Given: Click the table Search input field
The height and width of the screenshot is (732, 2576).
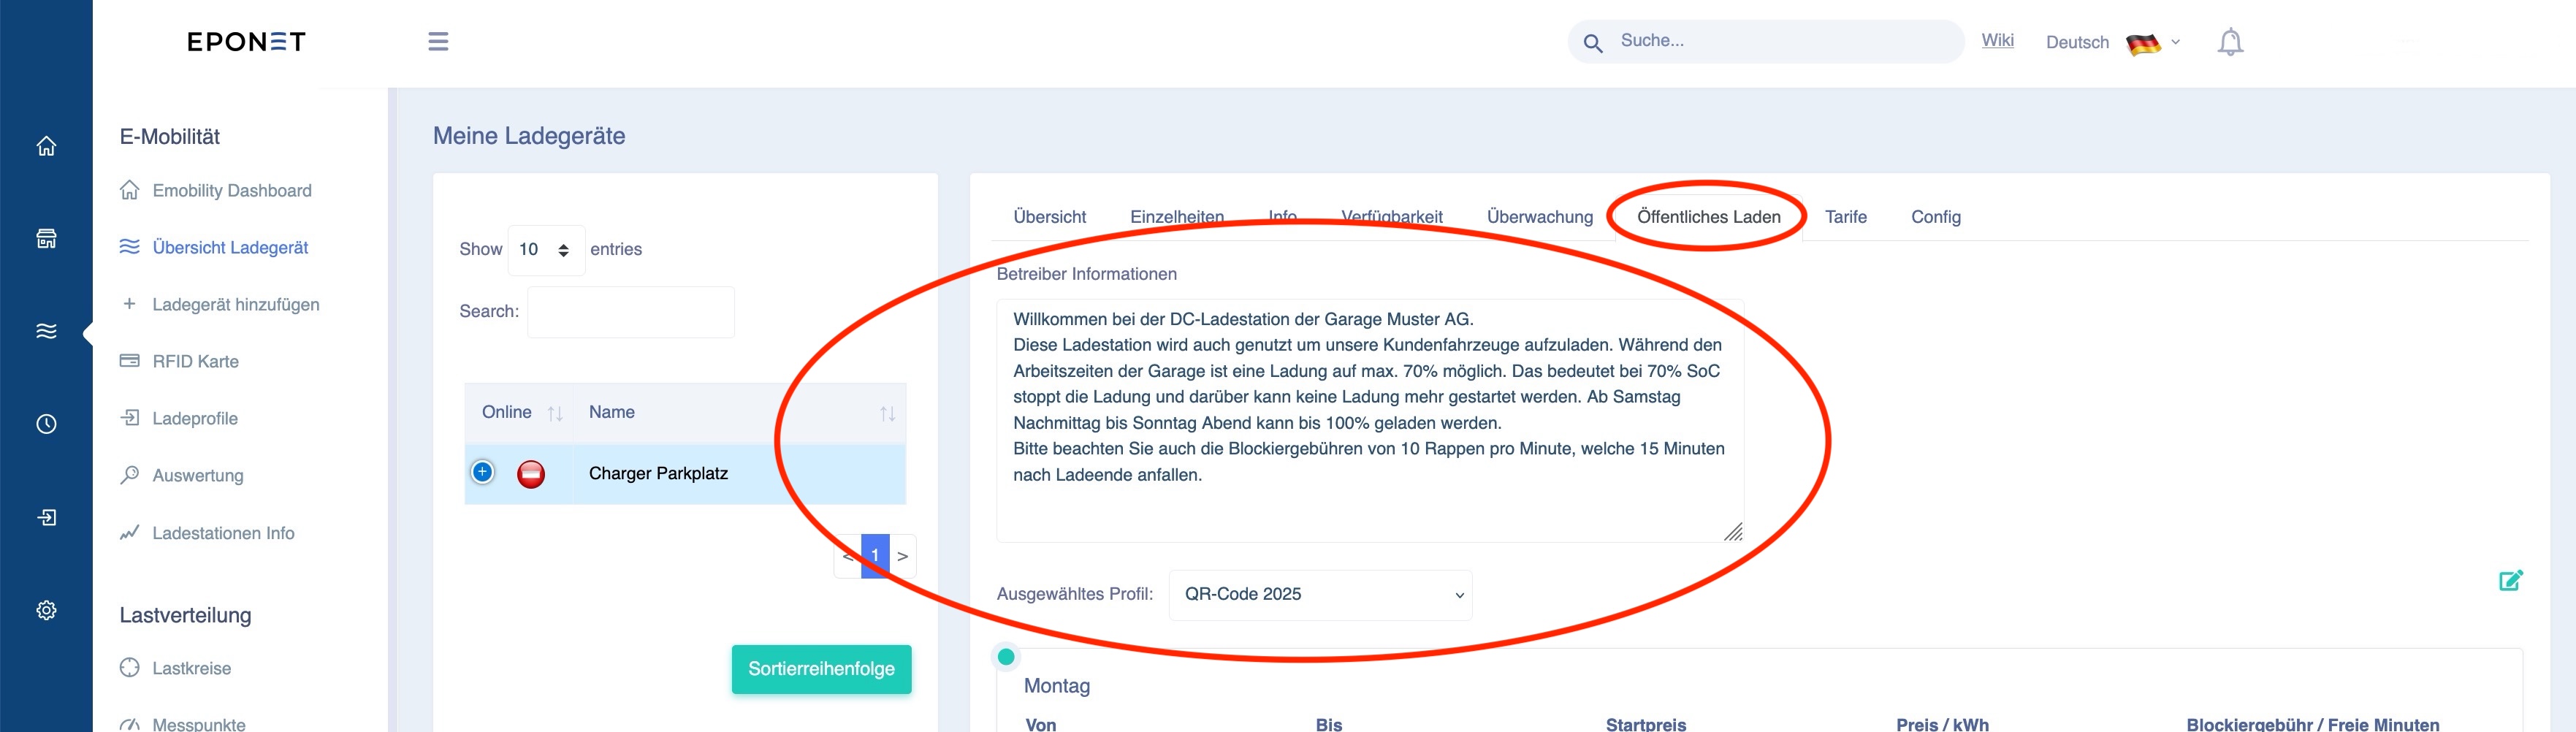Looking at the screenshot, I should click(631, 312).
